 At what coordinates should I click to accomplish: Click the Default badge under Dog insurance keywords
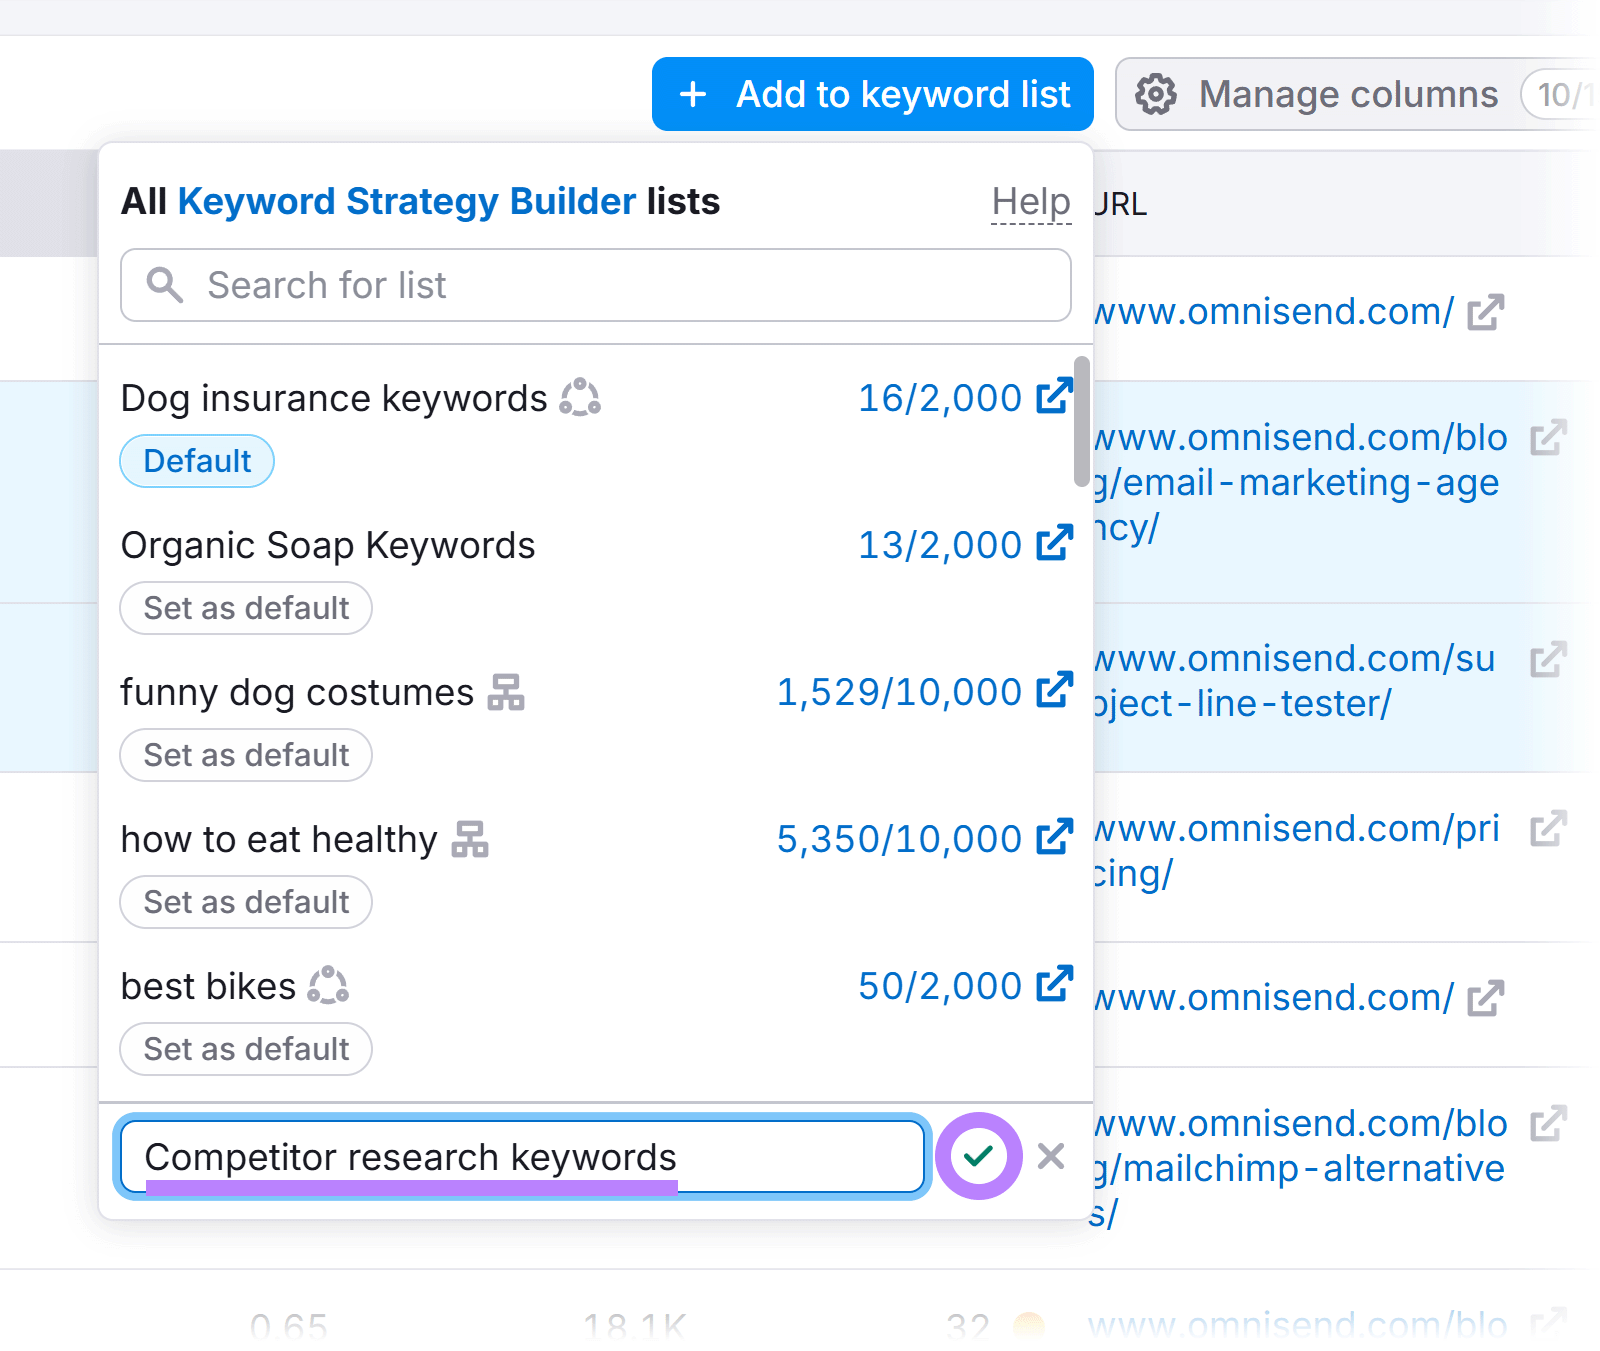pos(196,461)
